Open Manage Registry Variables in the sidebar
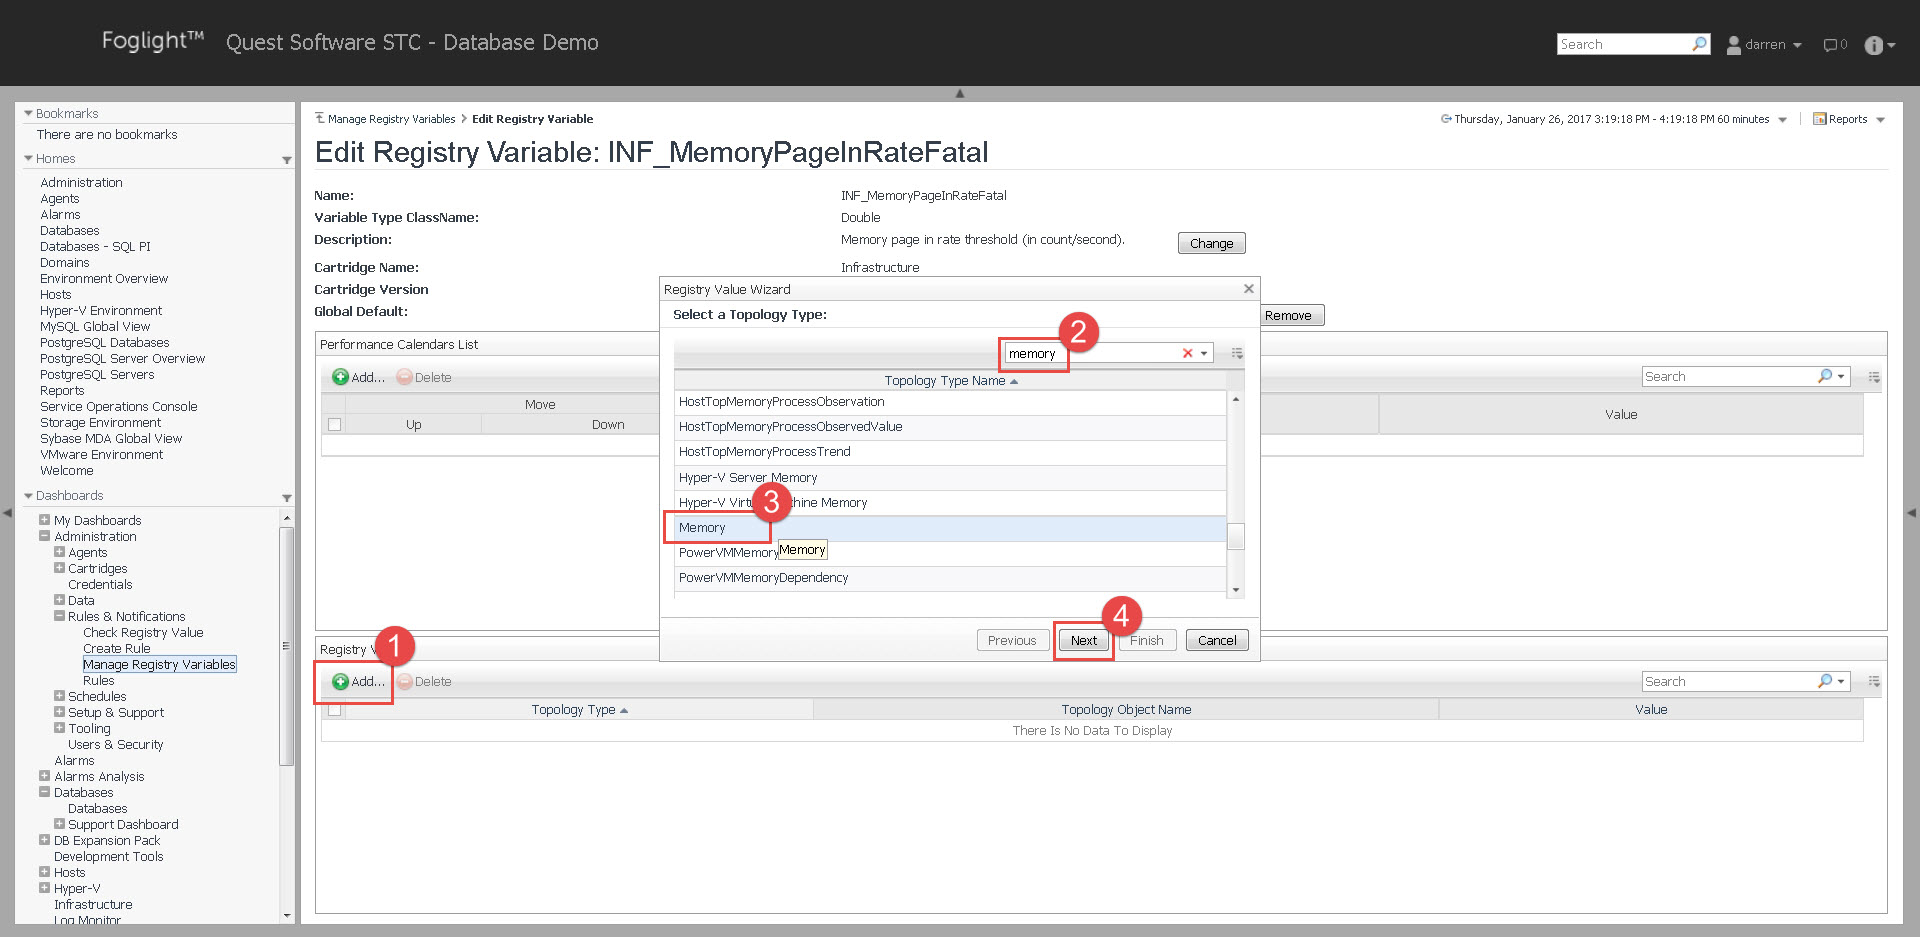 click(x=159, y=664)
